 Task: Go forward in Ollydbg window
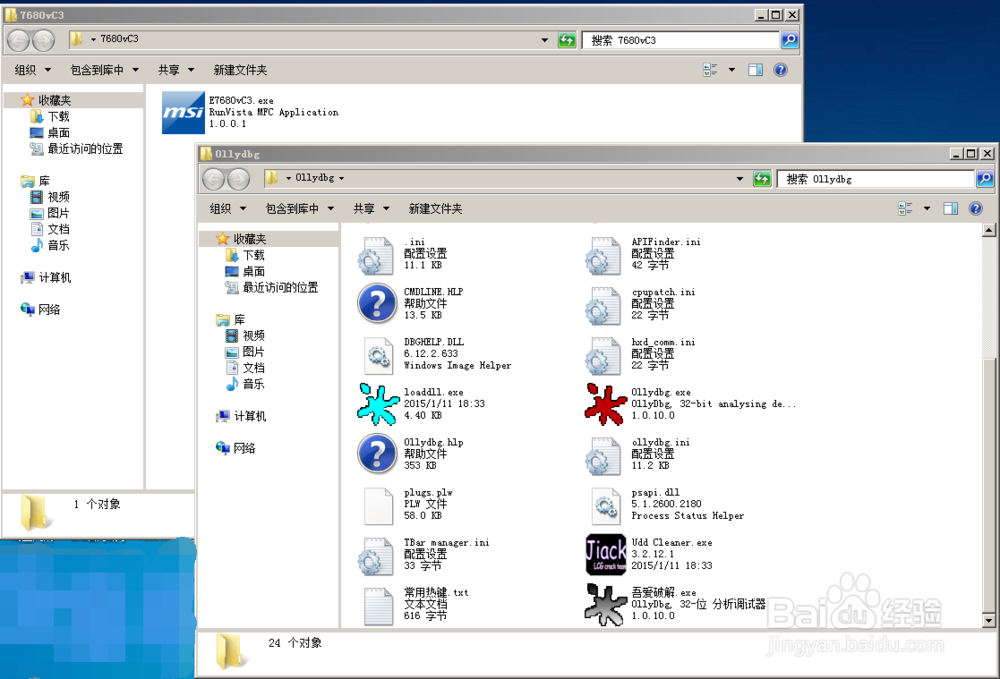point(239,179)
